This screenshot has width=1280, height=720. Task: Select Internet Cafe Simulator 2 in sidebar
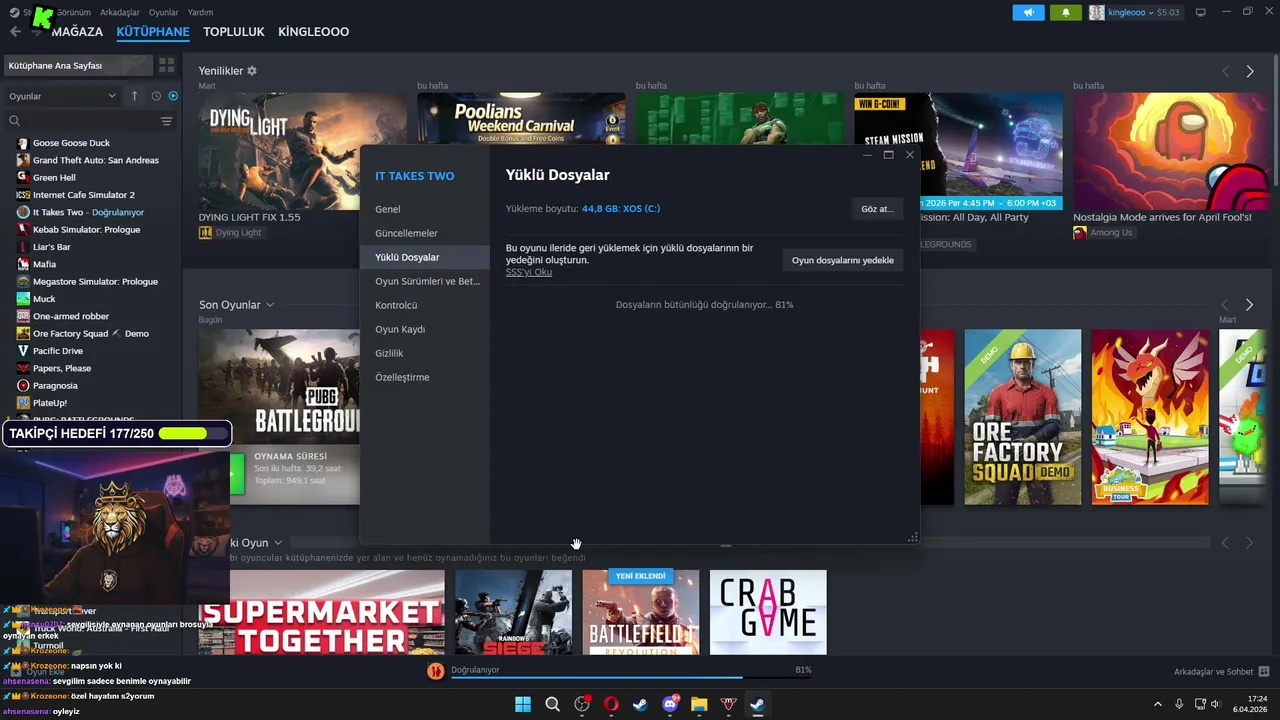tap(83, 195)
